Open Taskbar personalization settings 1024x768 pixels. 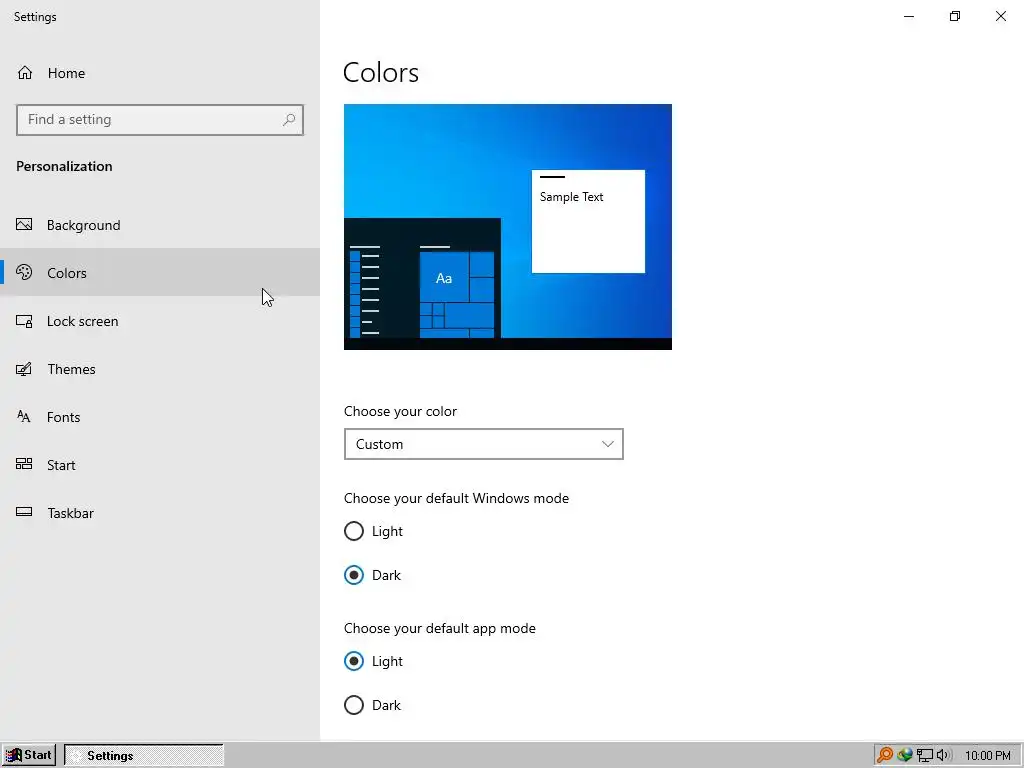(x=160, y=513)
